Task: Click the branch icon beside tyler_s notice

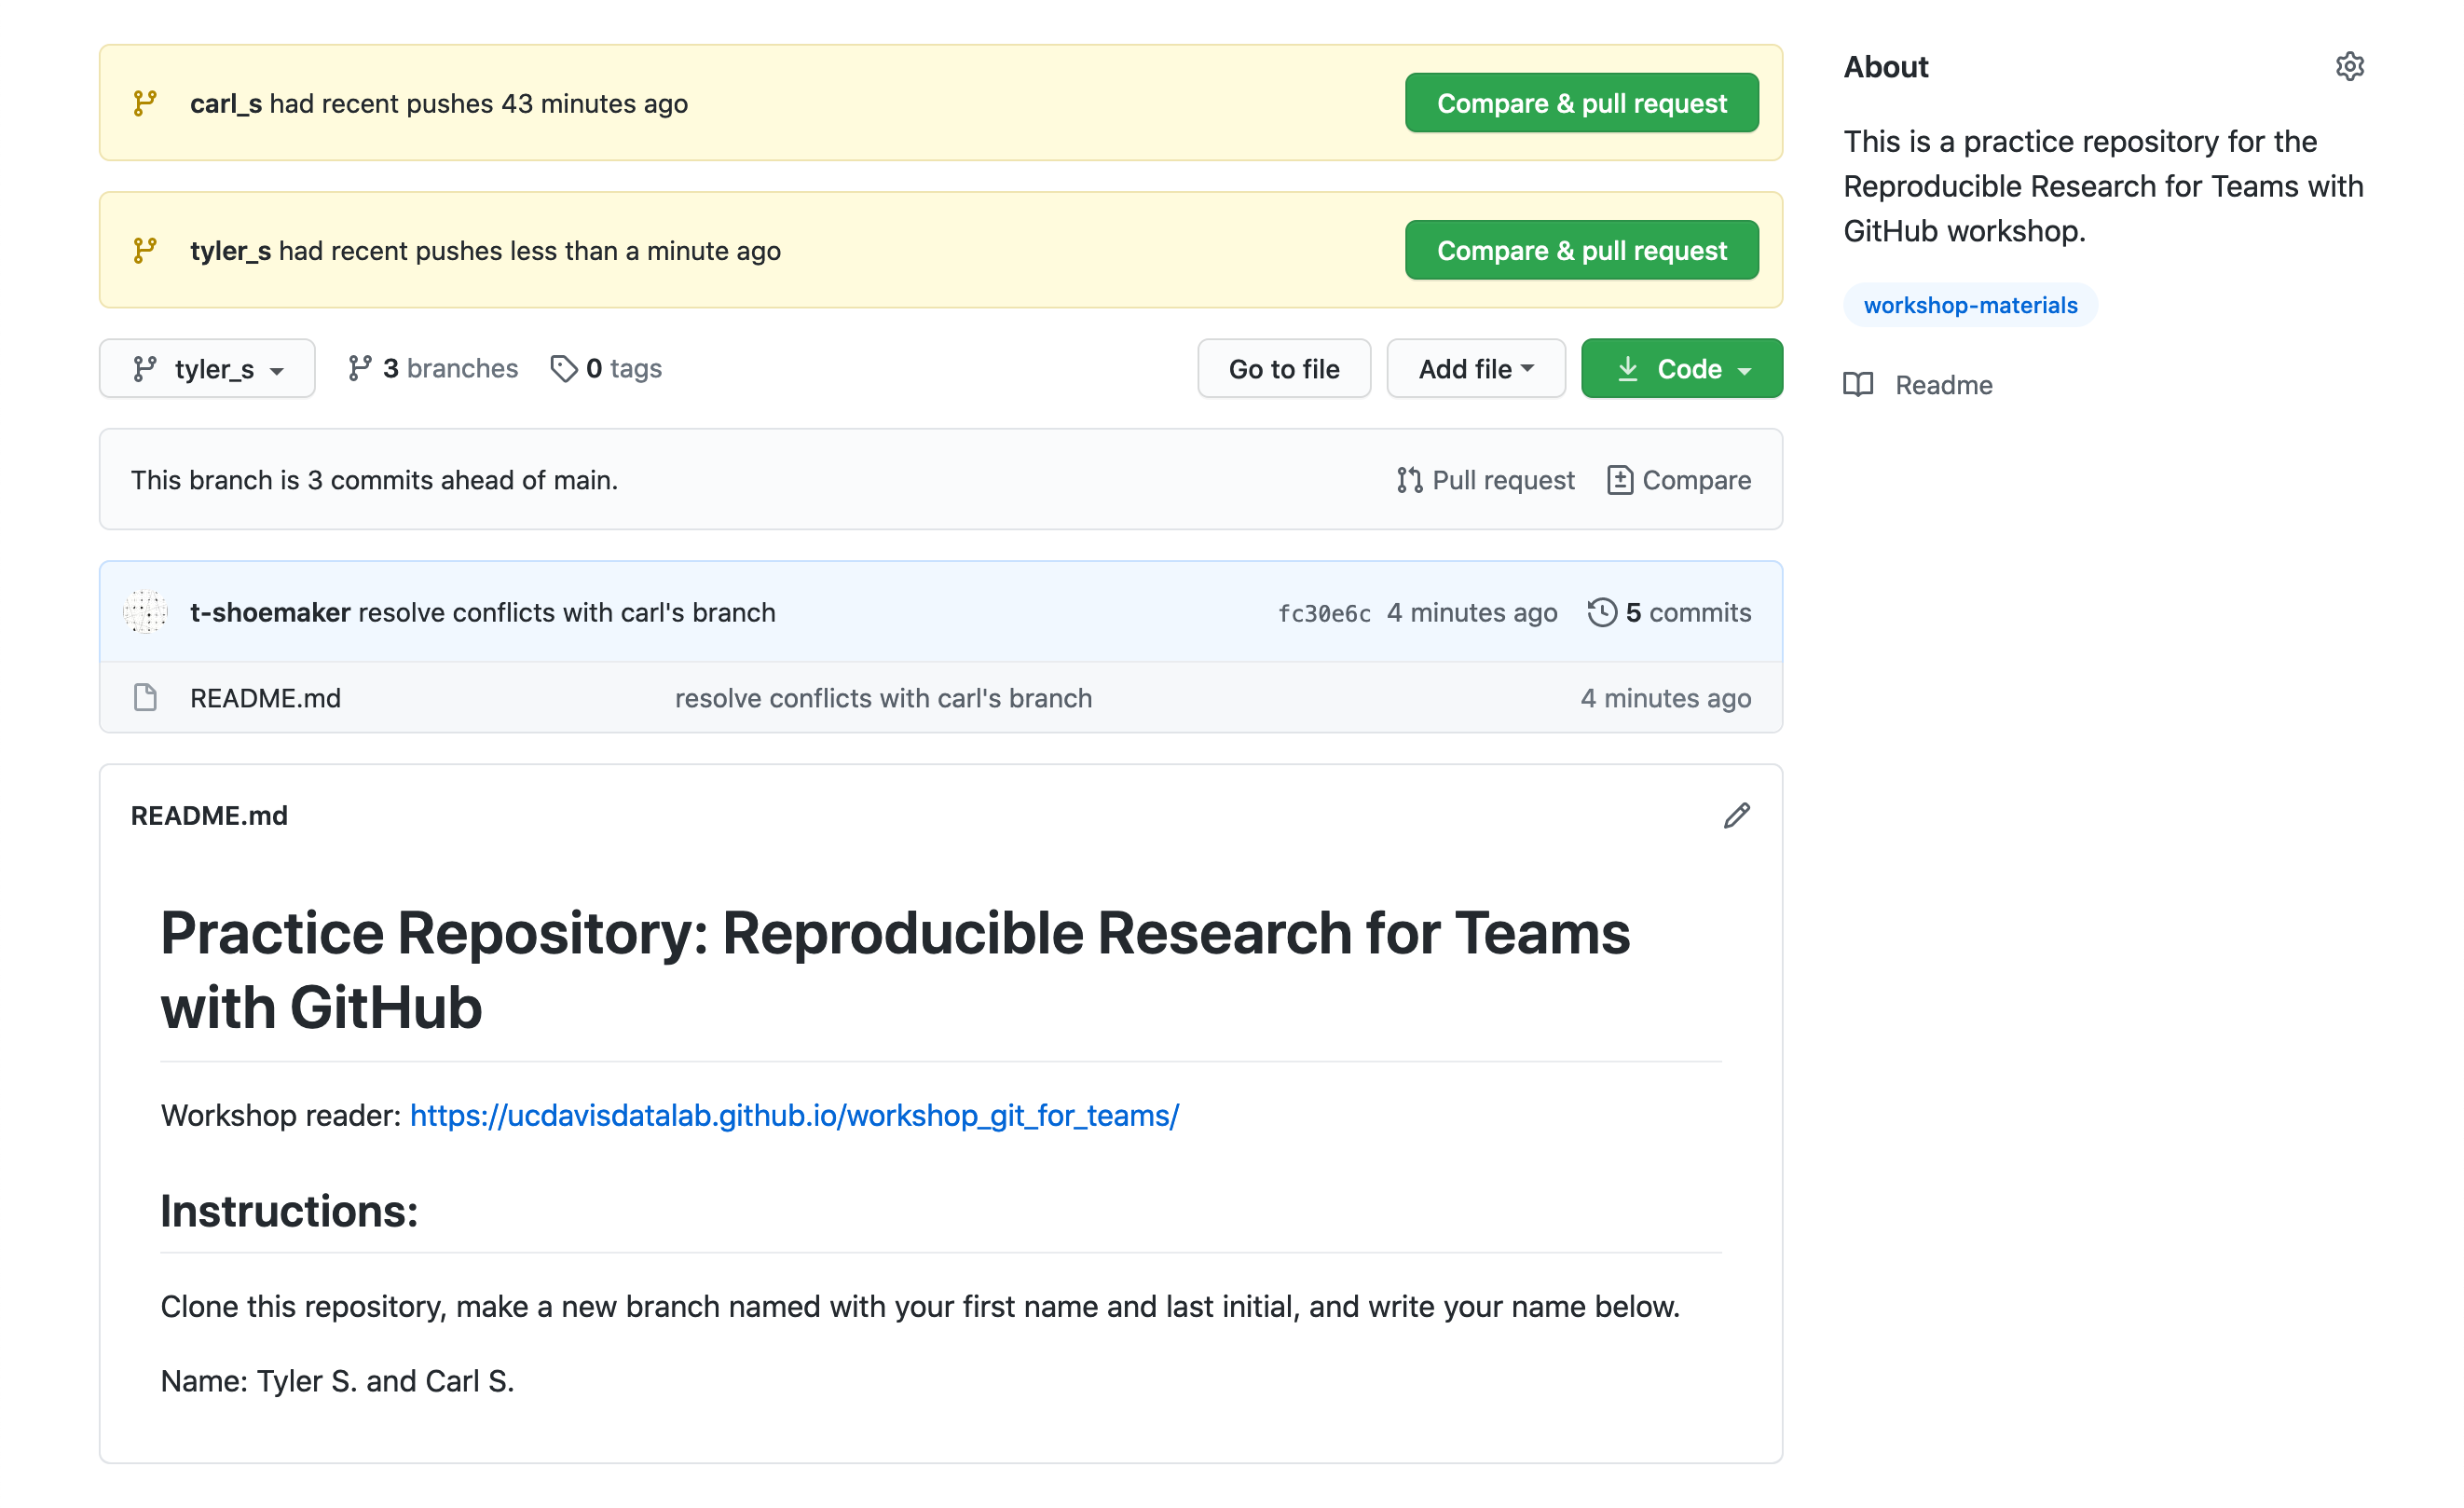Action: pyautogui.click(x=145, y=250)
